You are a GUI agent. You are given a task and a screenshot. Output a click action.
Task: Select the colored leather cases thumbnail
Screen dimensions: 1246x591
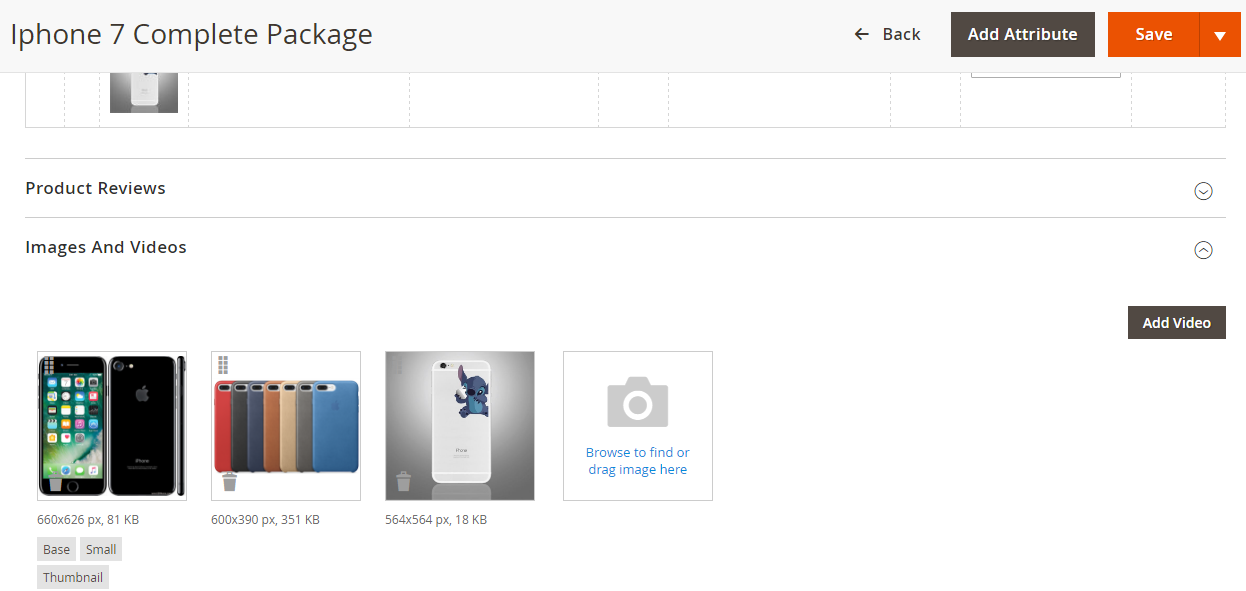point(286,426)
